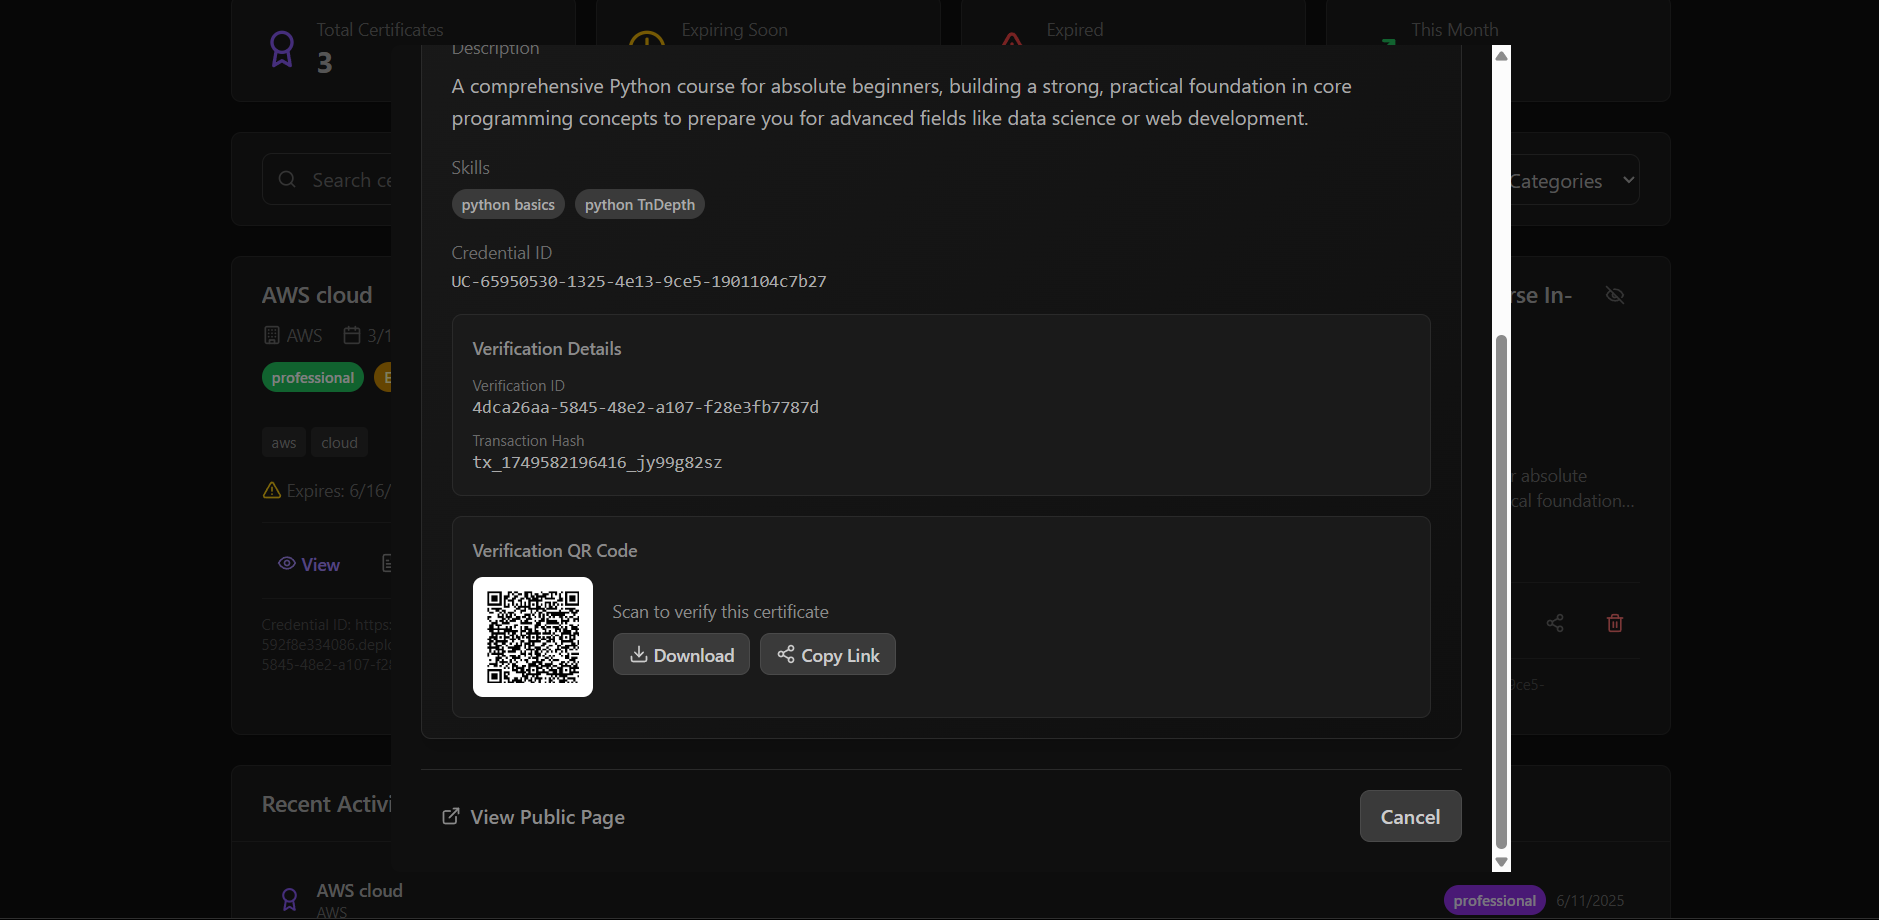1879x920 pixels.
Task: Click the verification QR code image
Action: 533,637
